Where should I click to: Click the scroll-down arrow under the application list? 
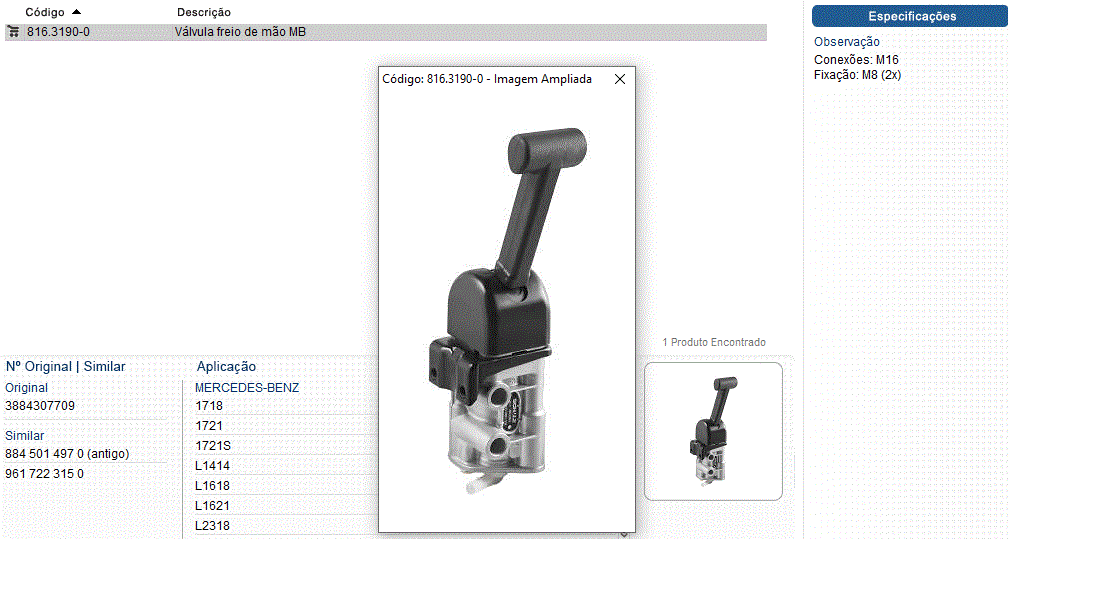[625, 535]
